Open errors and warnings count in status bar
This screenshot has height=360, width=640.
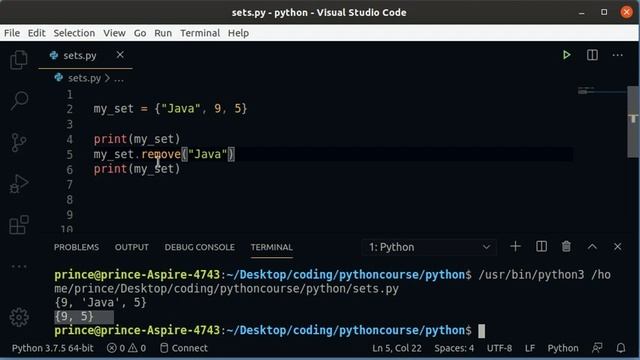pos(126,348)
